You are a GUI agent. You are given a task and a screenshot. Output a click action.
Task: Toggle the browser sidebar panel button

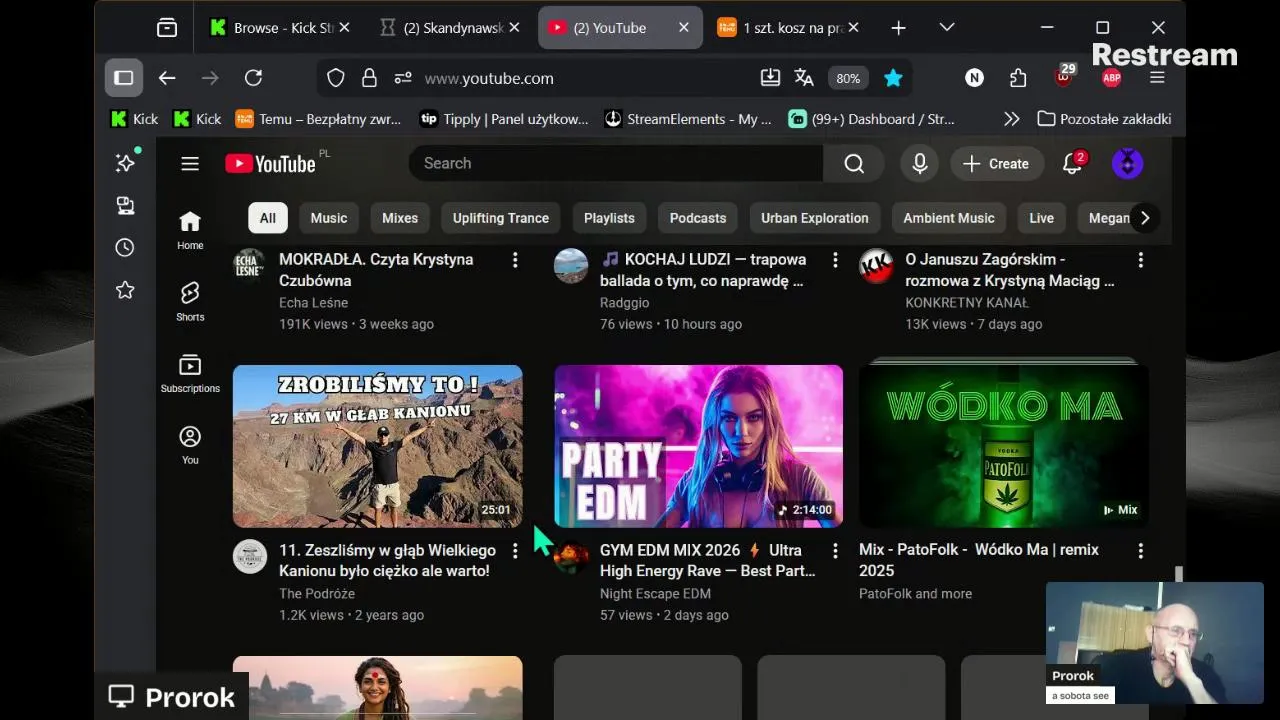point(124,78)
